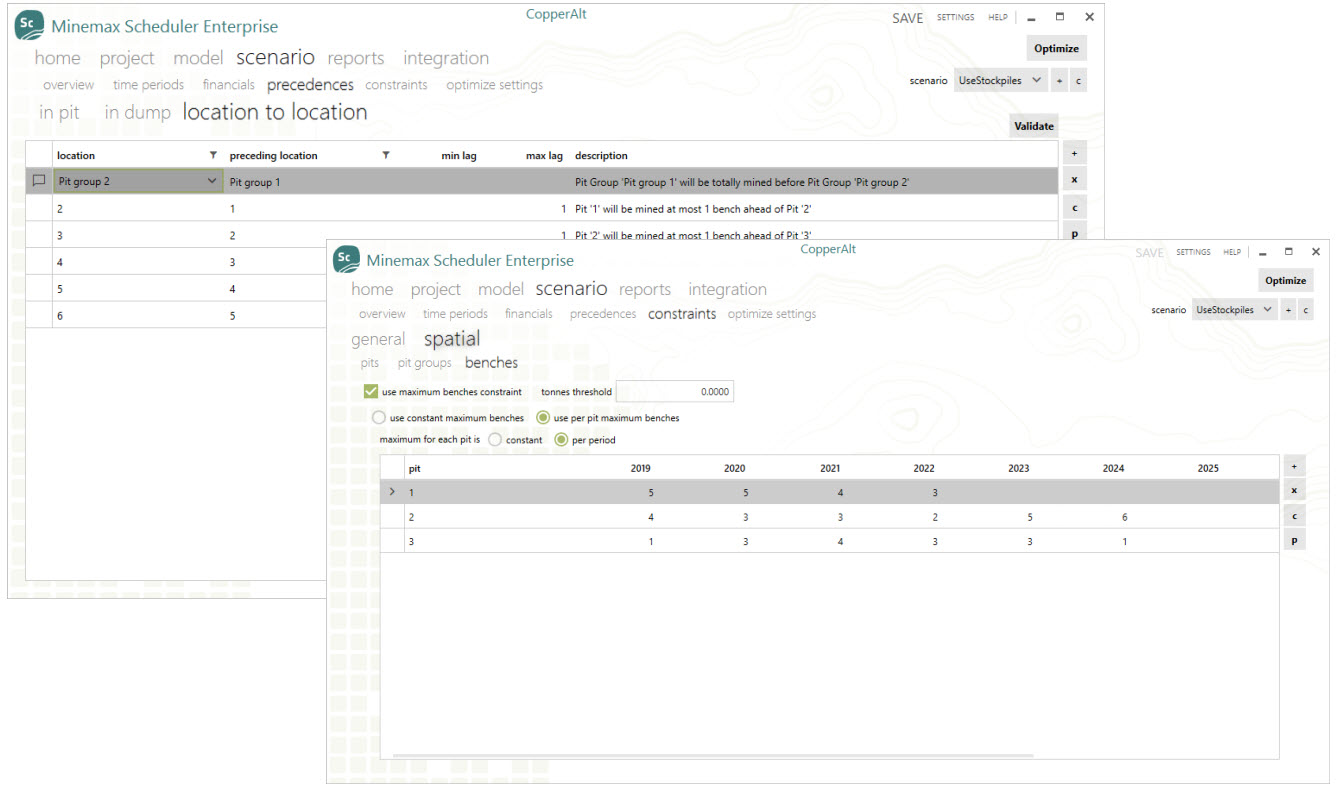Click scenario c button in front window
This screenshot has width=1337, height=789.
pos(1305,310)
